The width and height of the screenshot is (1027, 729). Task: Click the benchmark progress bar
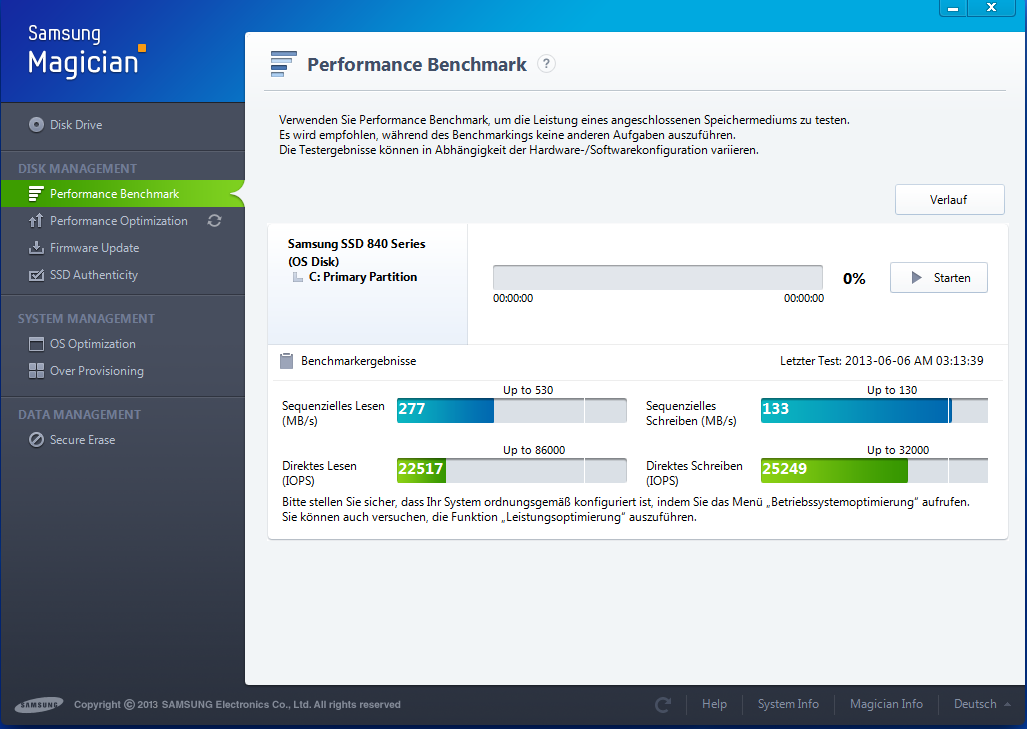pyautogui.click(x=658, y=278)
